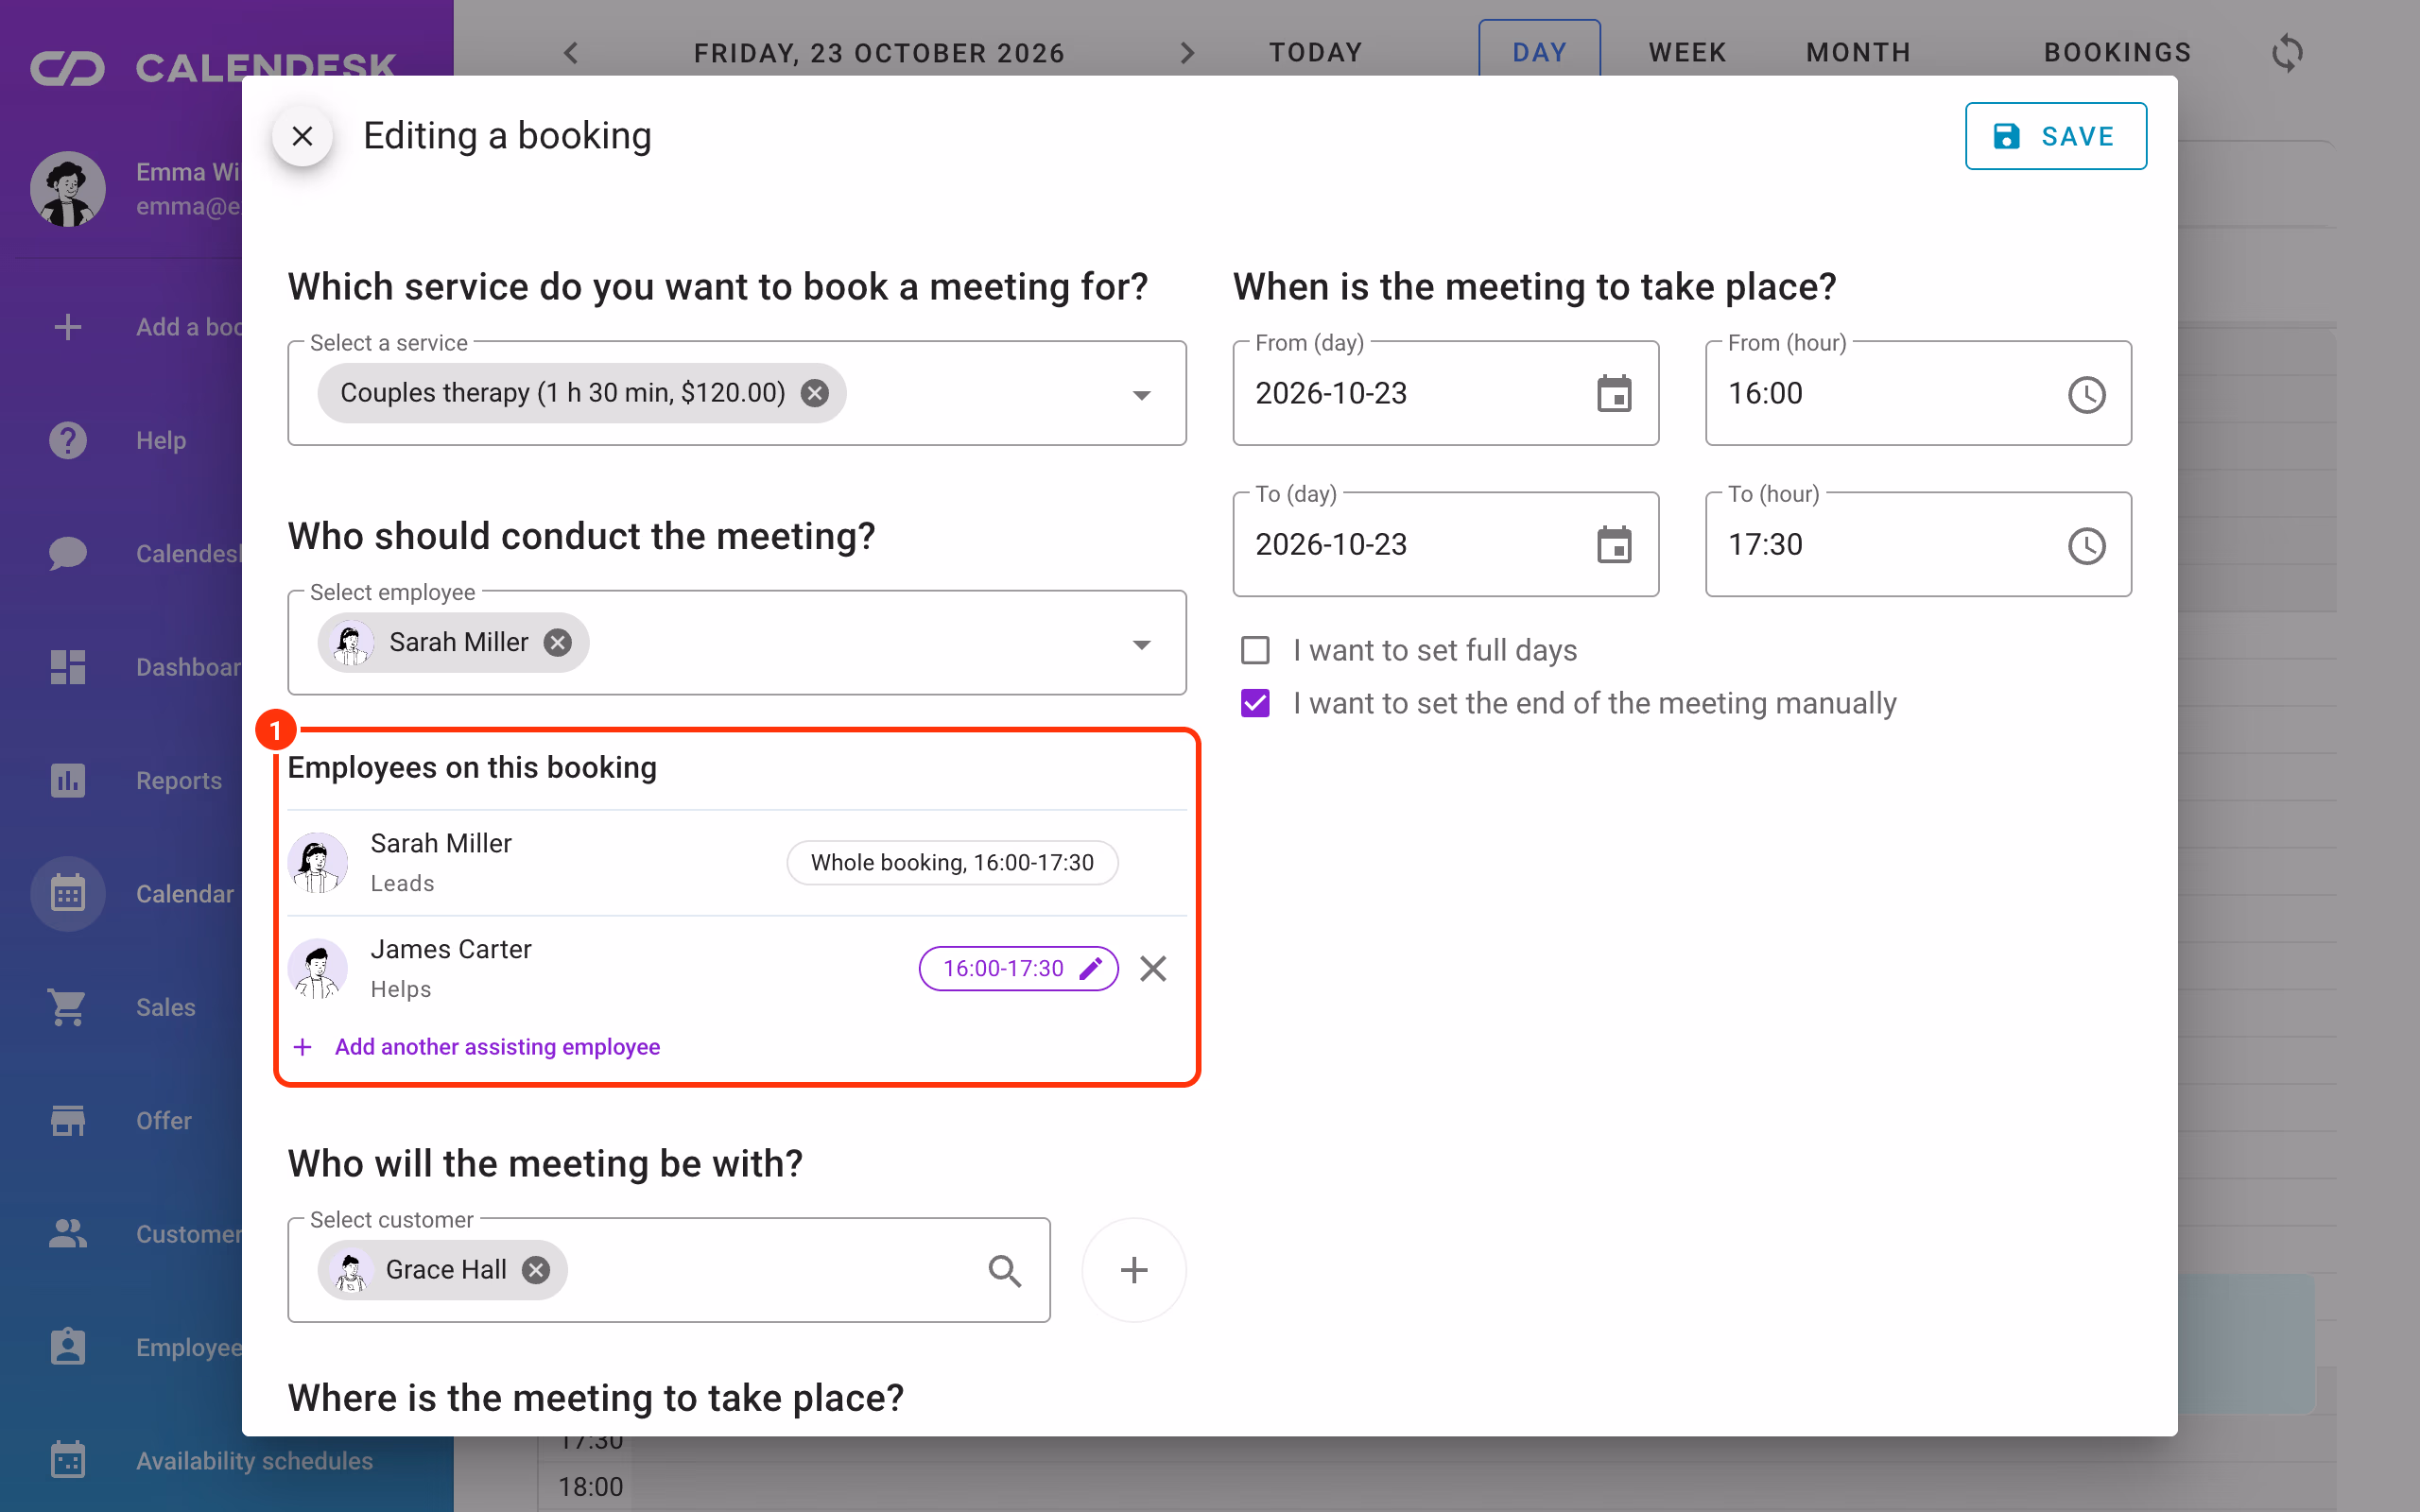The image size is (2420, 1512).
Task: Expand the Select employee dropdown arrow
Action: [1141, 645]
